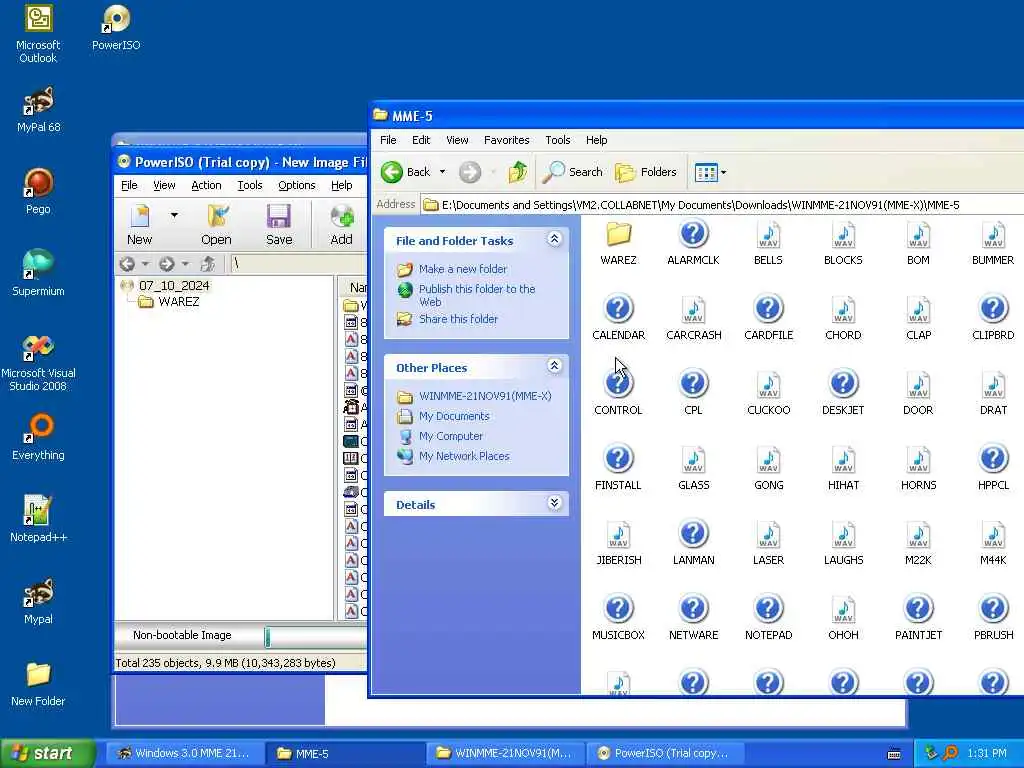The width and height of the screenshot is (1024, 768).
Task: Select WAREZ folder in PowerISO tree
Action: point(178,302)
